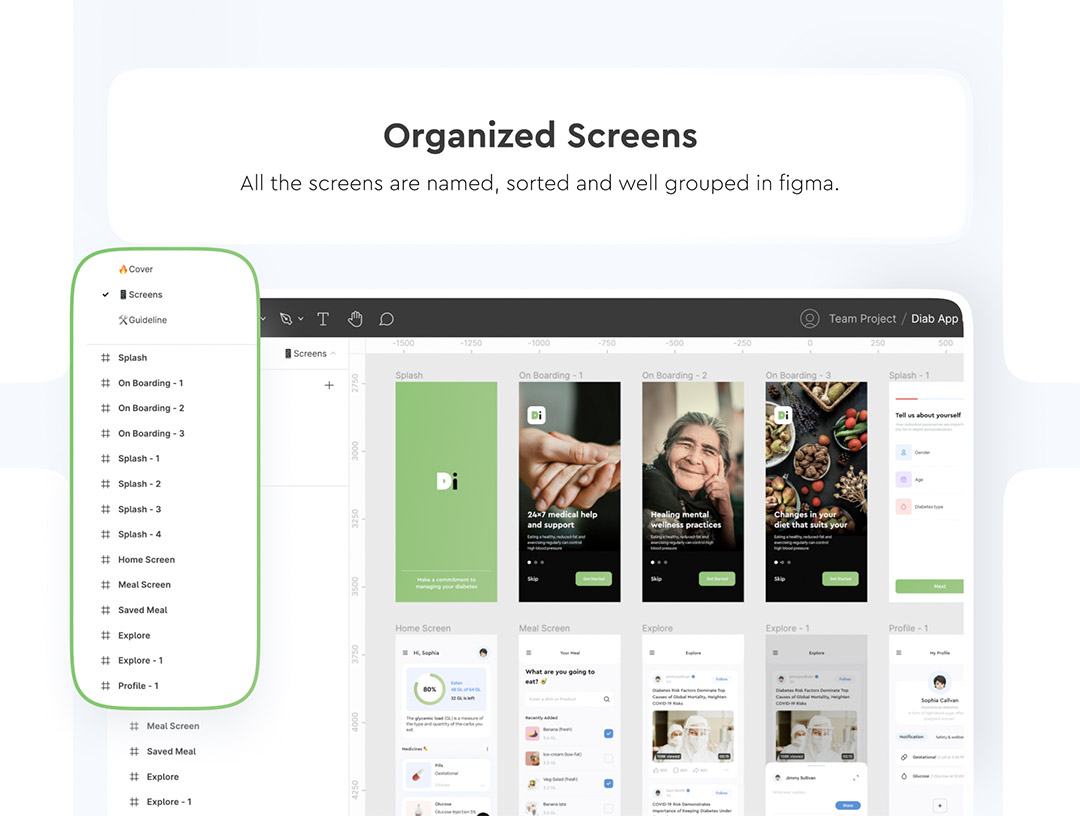Open Pen tool options dropdown arrow

[301, 319]
